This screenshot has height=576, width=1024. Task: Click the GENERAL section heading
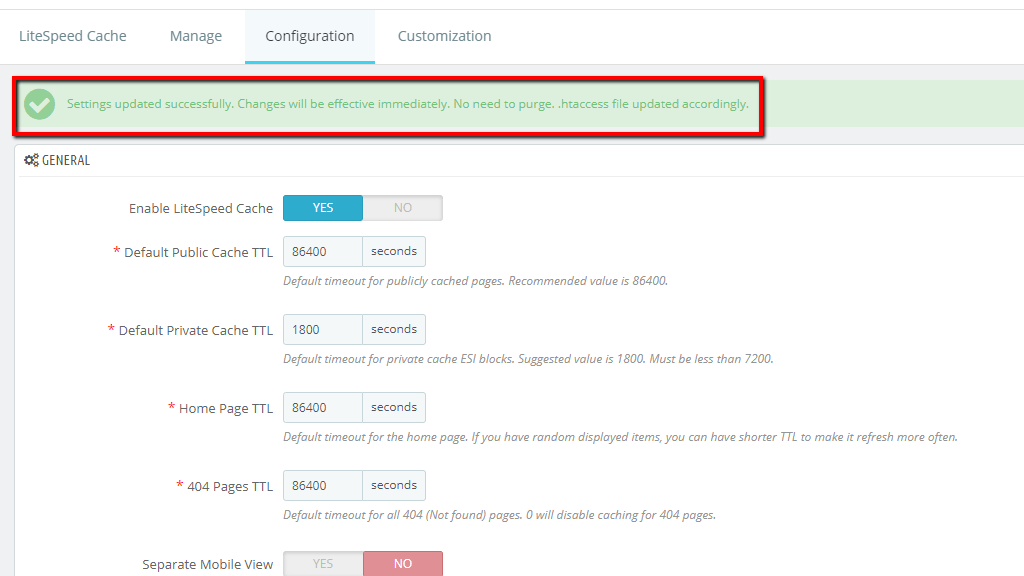pyautogui.click(x=66, y=160)
